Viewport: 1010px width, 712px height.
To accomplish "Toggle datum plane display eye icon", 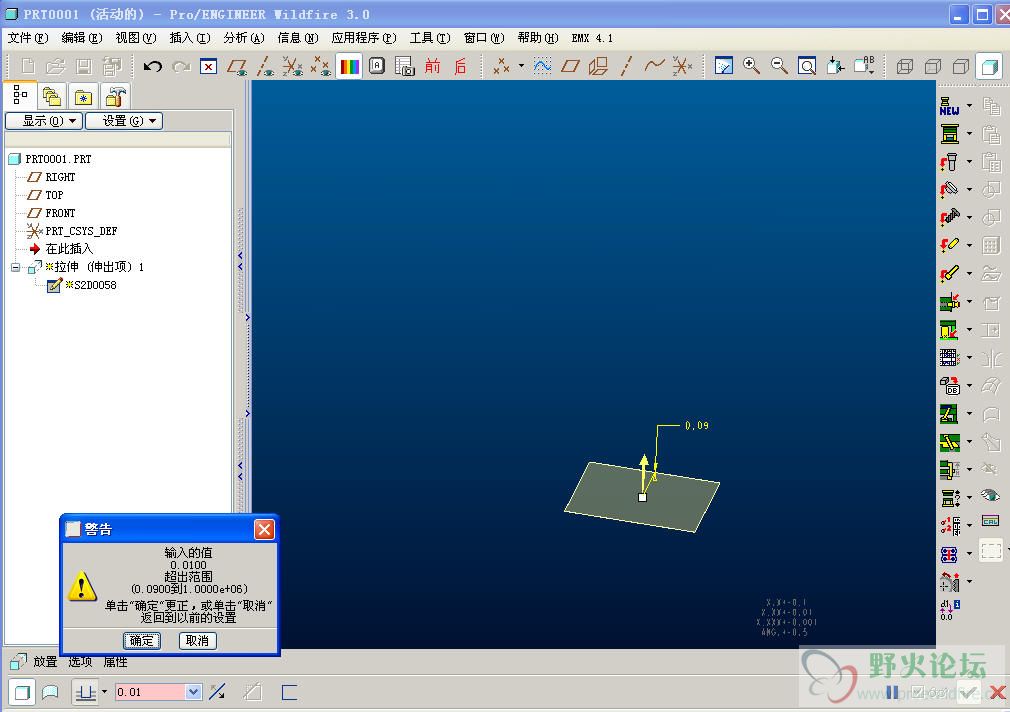I will pyautogui.click(x=237, y=66).
